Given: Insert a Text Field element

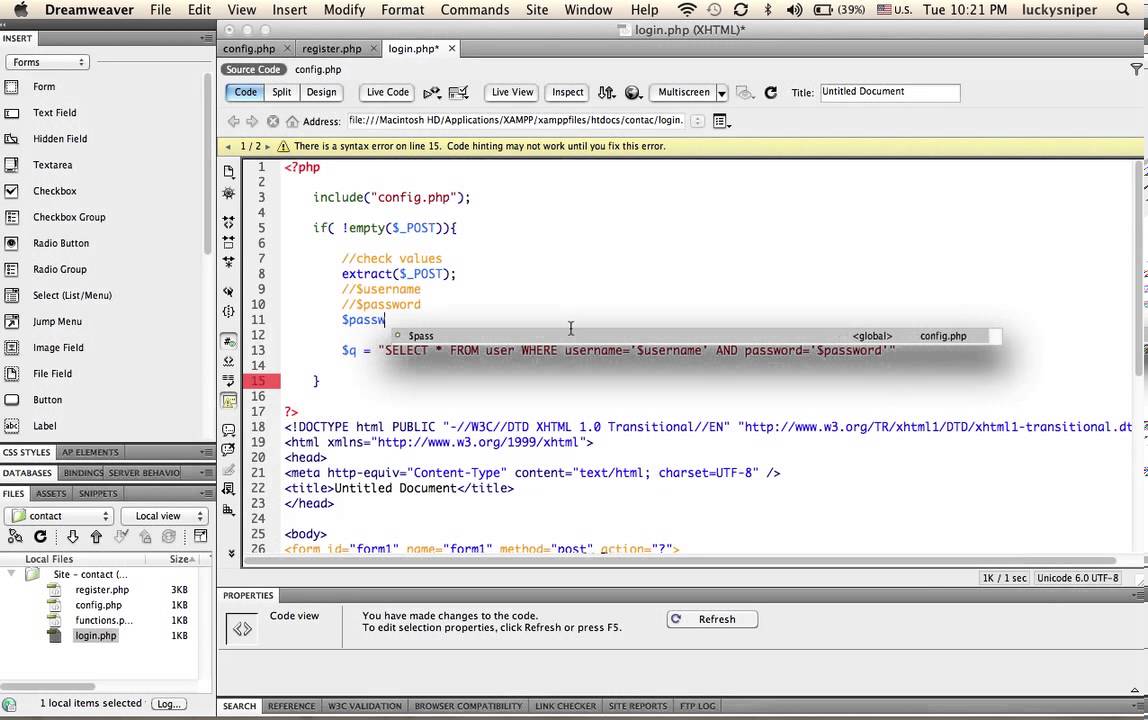Looking at the screenshot, I should 54,113.
